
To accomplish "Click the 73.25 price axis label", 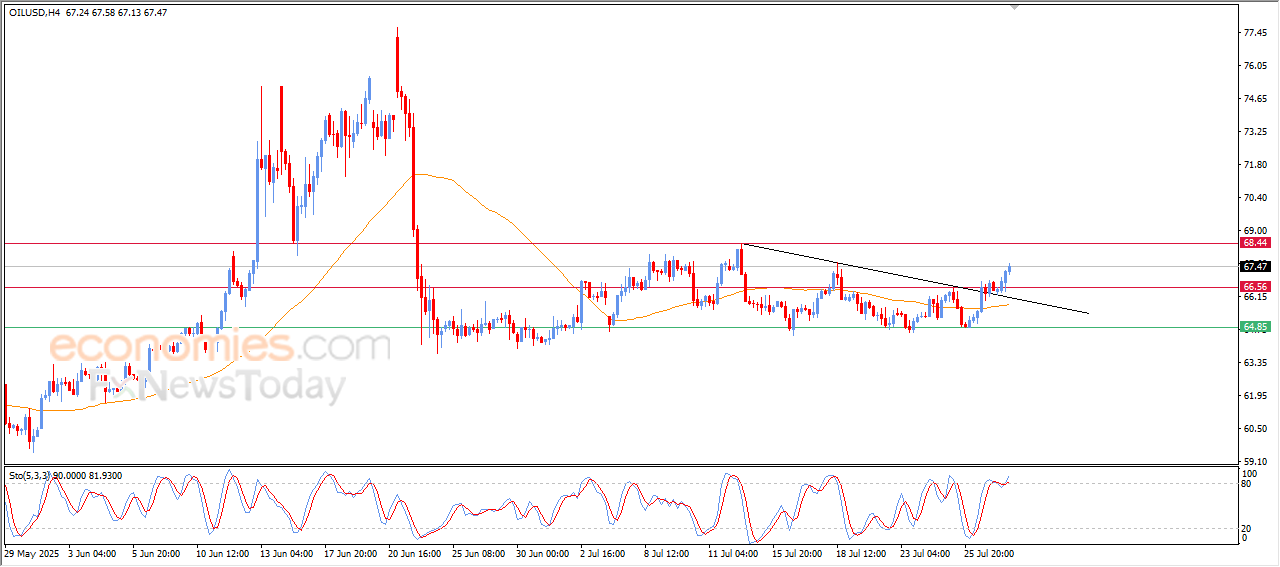I will click(1255, 132).
